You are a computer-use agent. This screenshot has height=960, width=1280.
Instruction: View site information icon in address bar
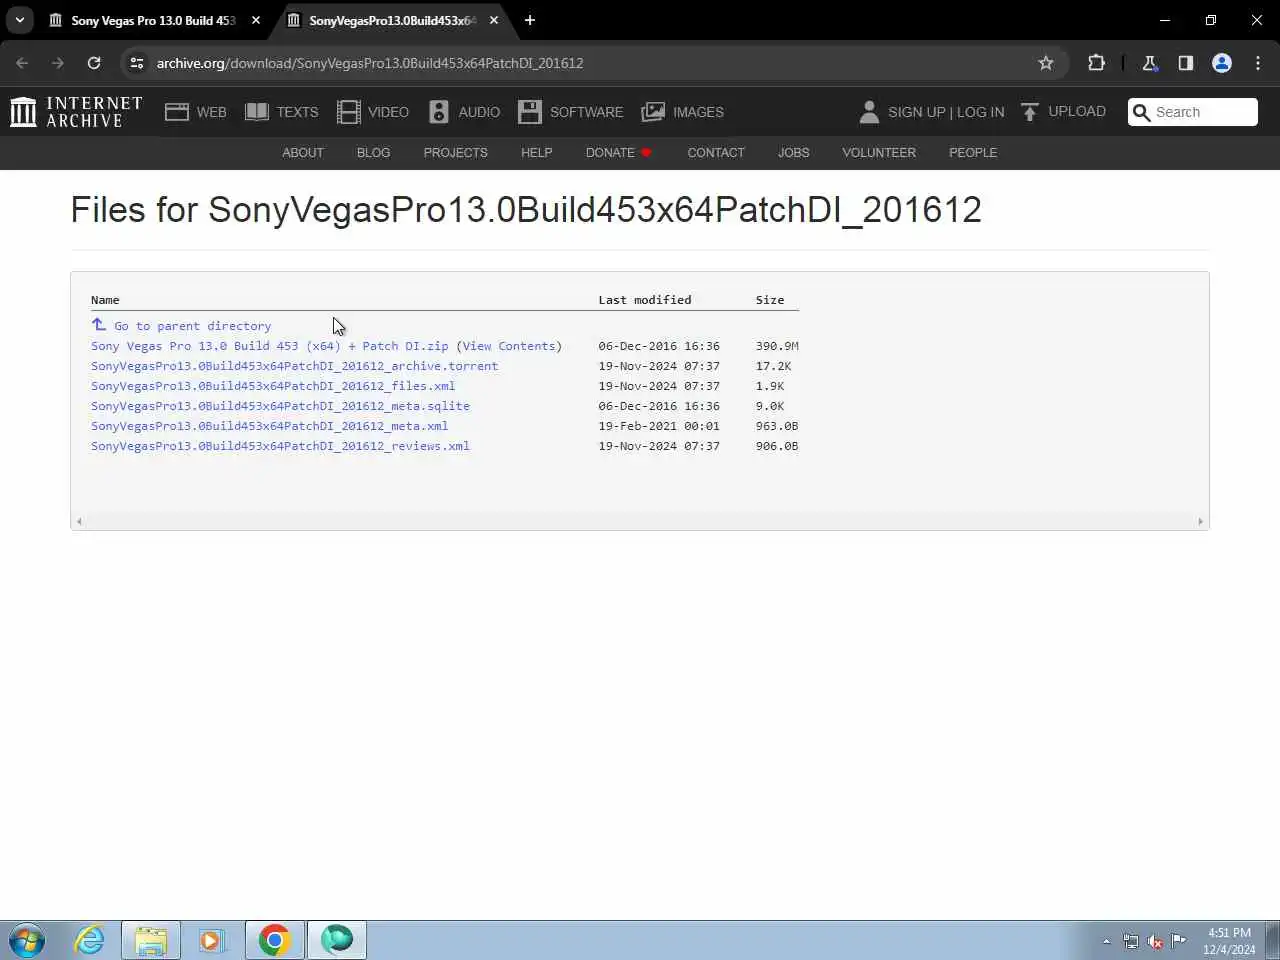pos(137,63)
